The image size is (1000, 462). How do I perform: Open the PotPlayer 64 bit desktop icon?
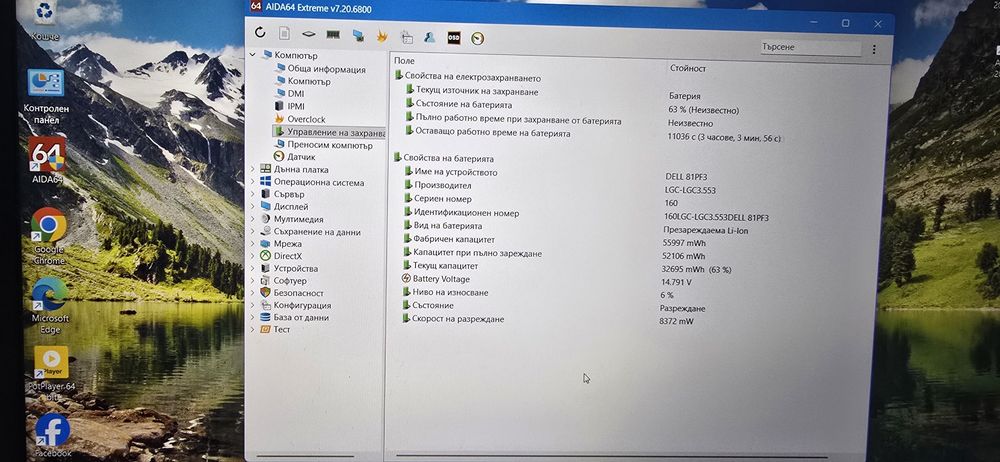click(51, 373)
